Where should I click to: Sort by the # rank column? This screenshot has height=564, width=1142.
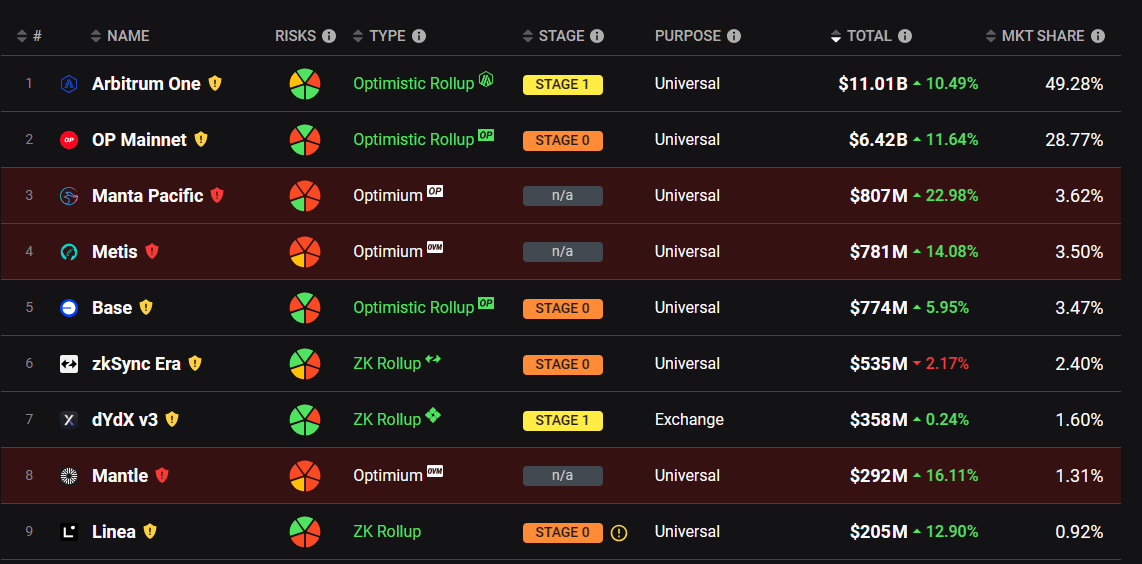29,36
